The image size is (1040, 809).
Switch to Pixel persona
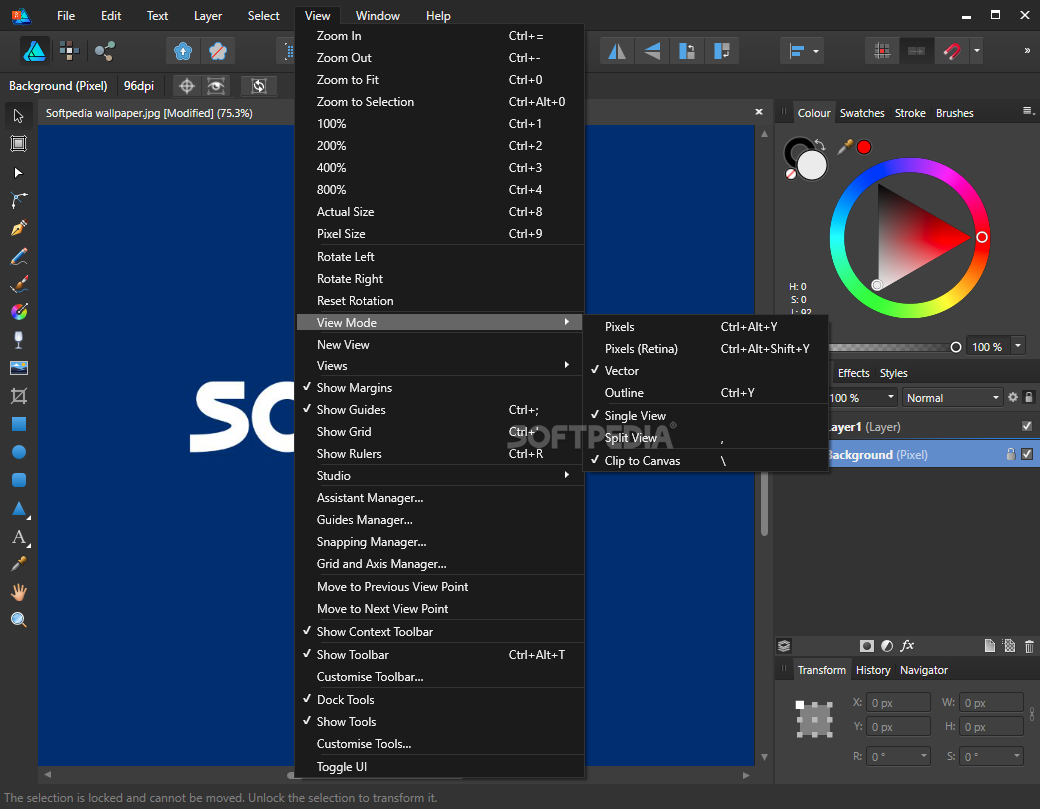[x=69, y=51]
